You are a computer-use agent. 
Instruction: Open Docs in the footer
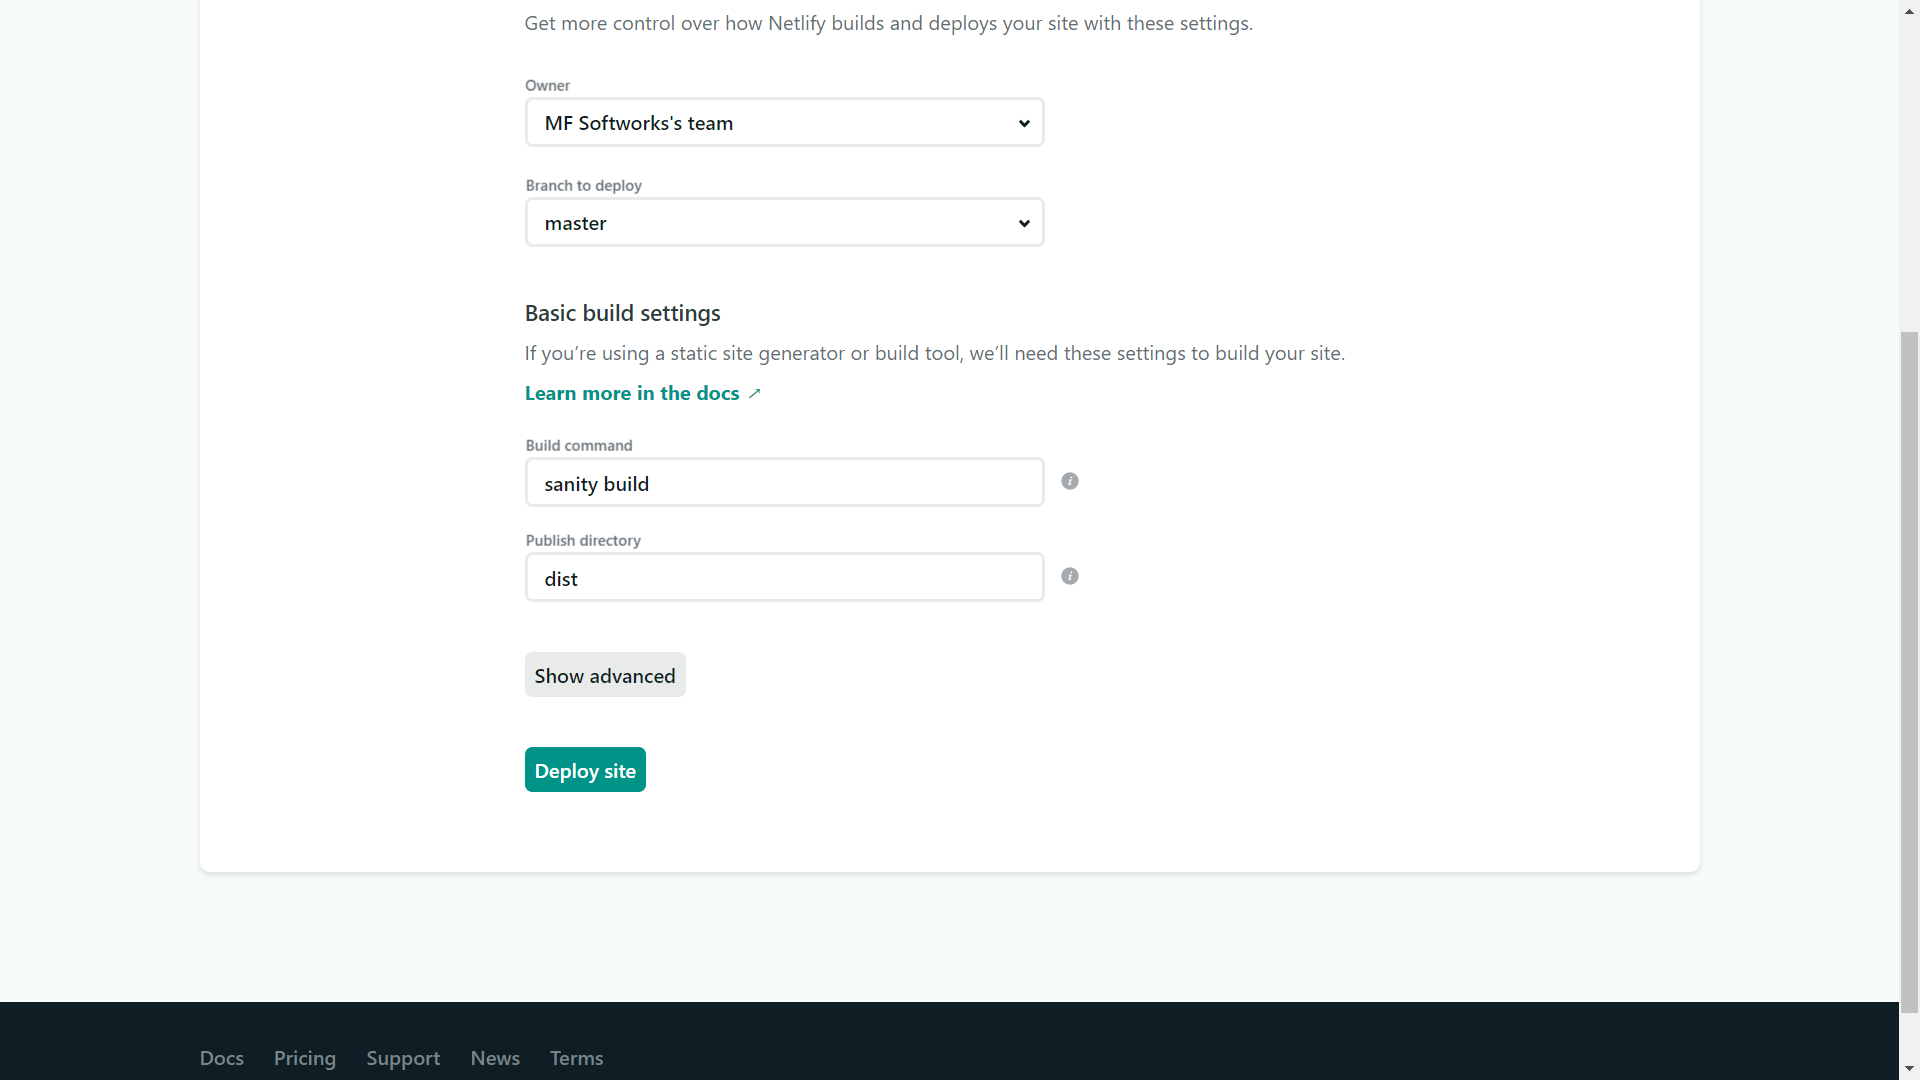tap(221, 1058)
